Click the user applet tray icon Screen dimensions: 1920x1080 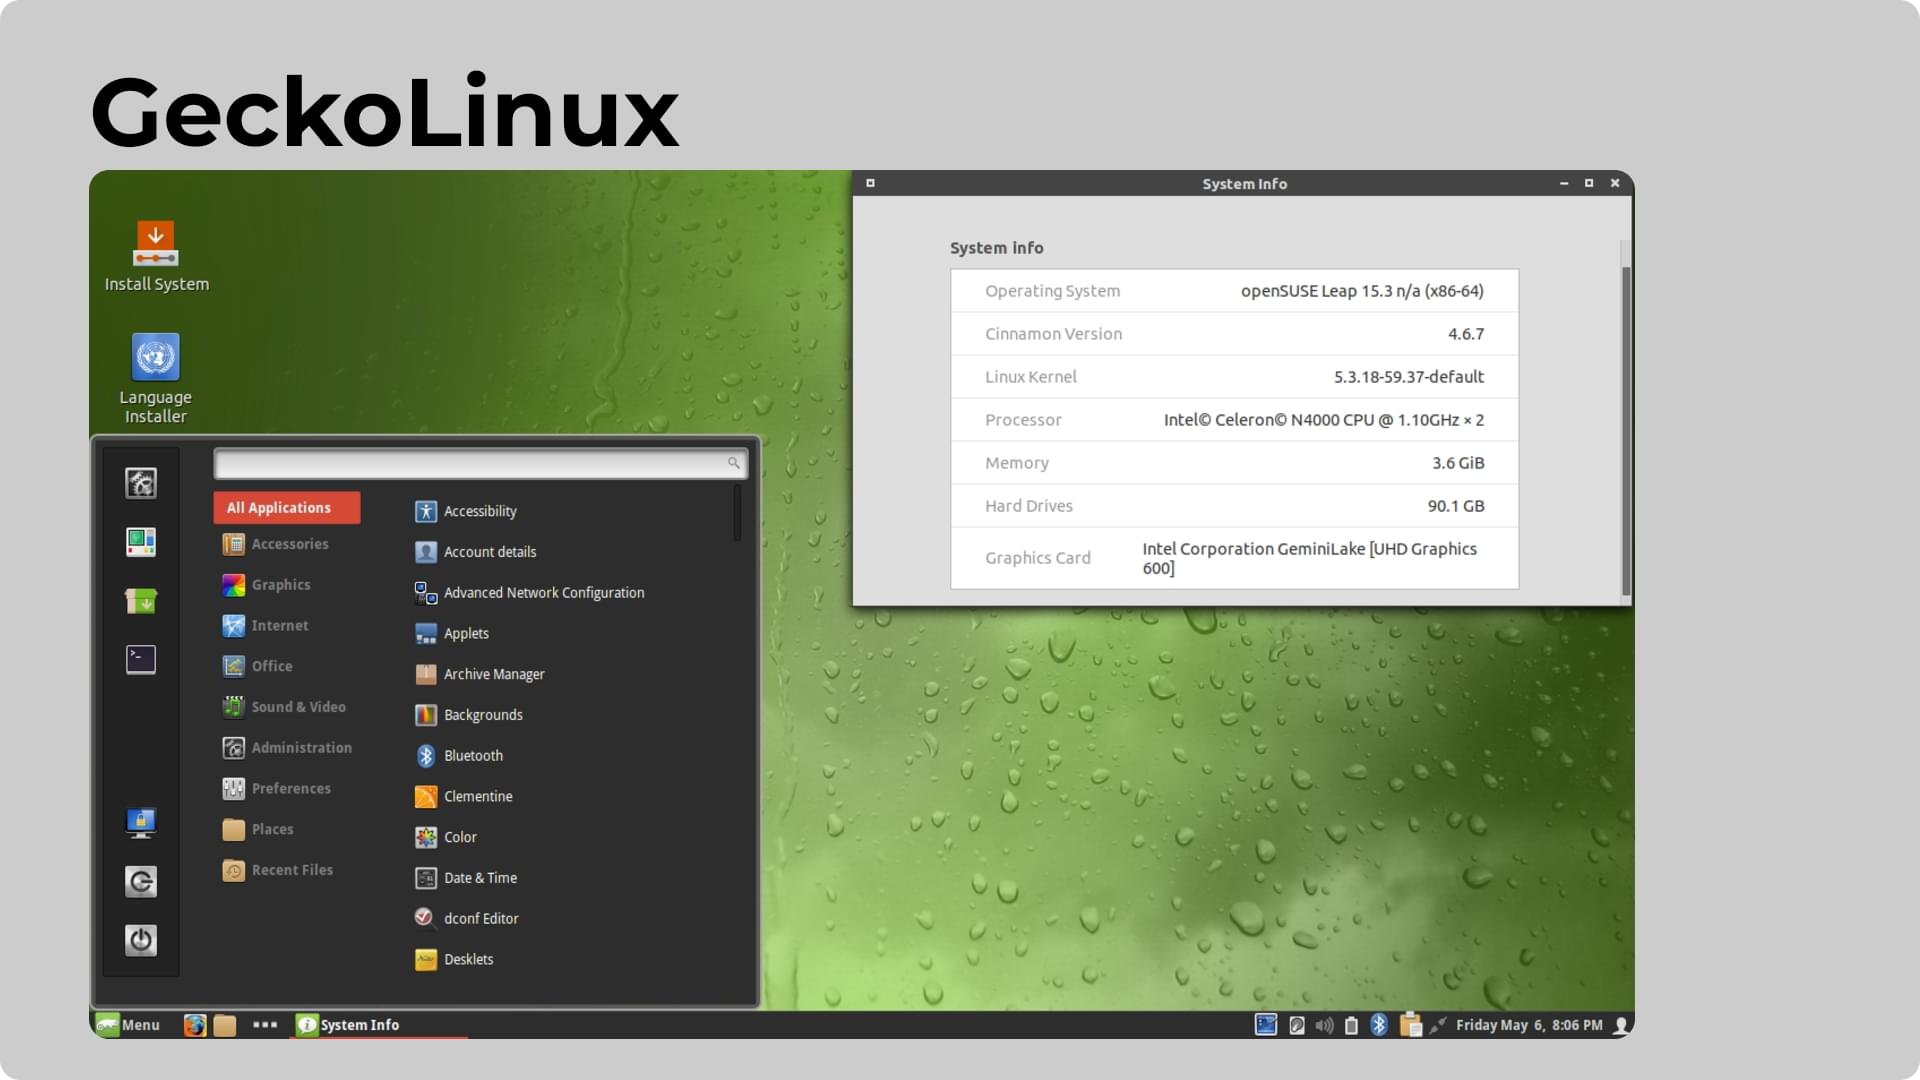[1621, 1025]
